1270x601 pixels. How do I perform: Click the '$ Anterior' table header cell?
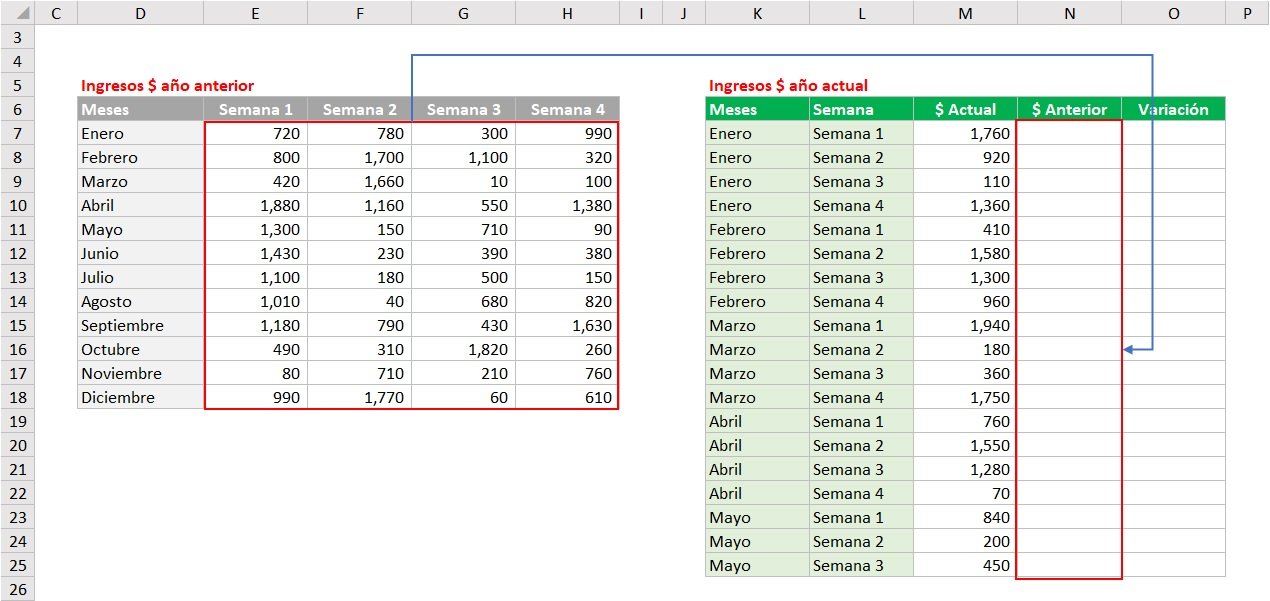click(x=1069, y=109)
